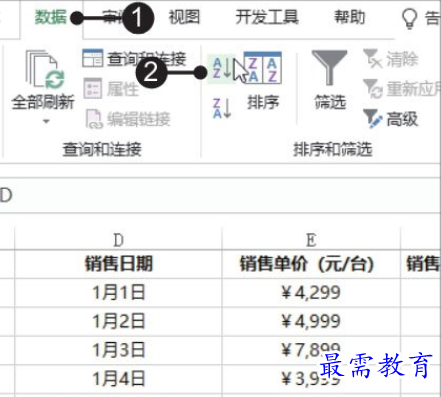Open the 帮助 tab

tap(349, 17)
